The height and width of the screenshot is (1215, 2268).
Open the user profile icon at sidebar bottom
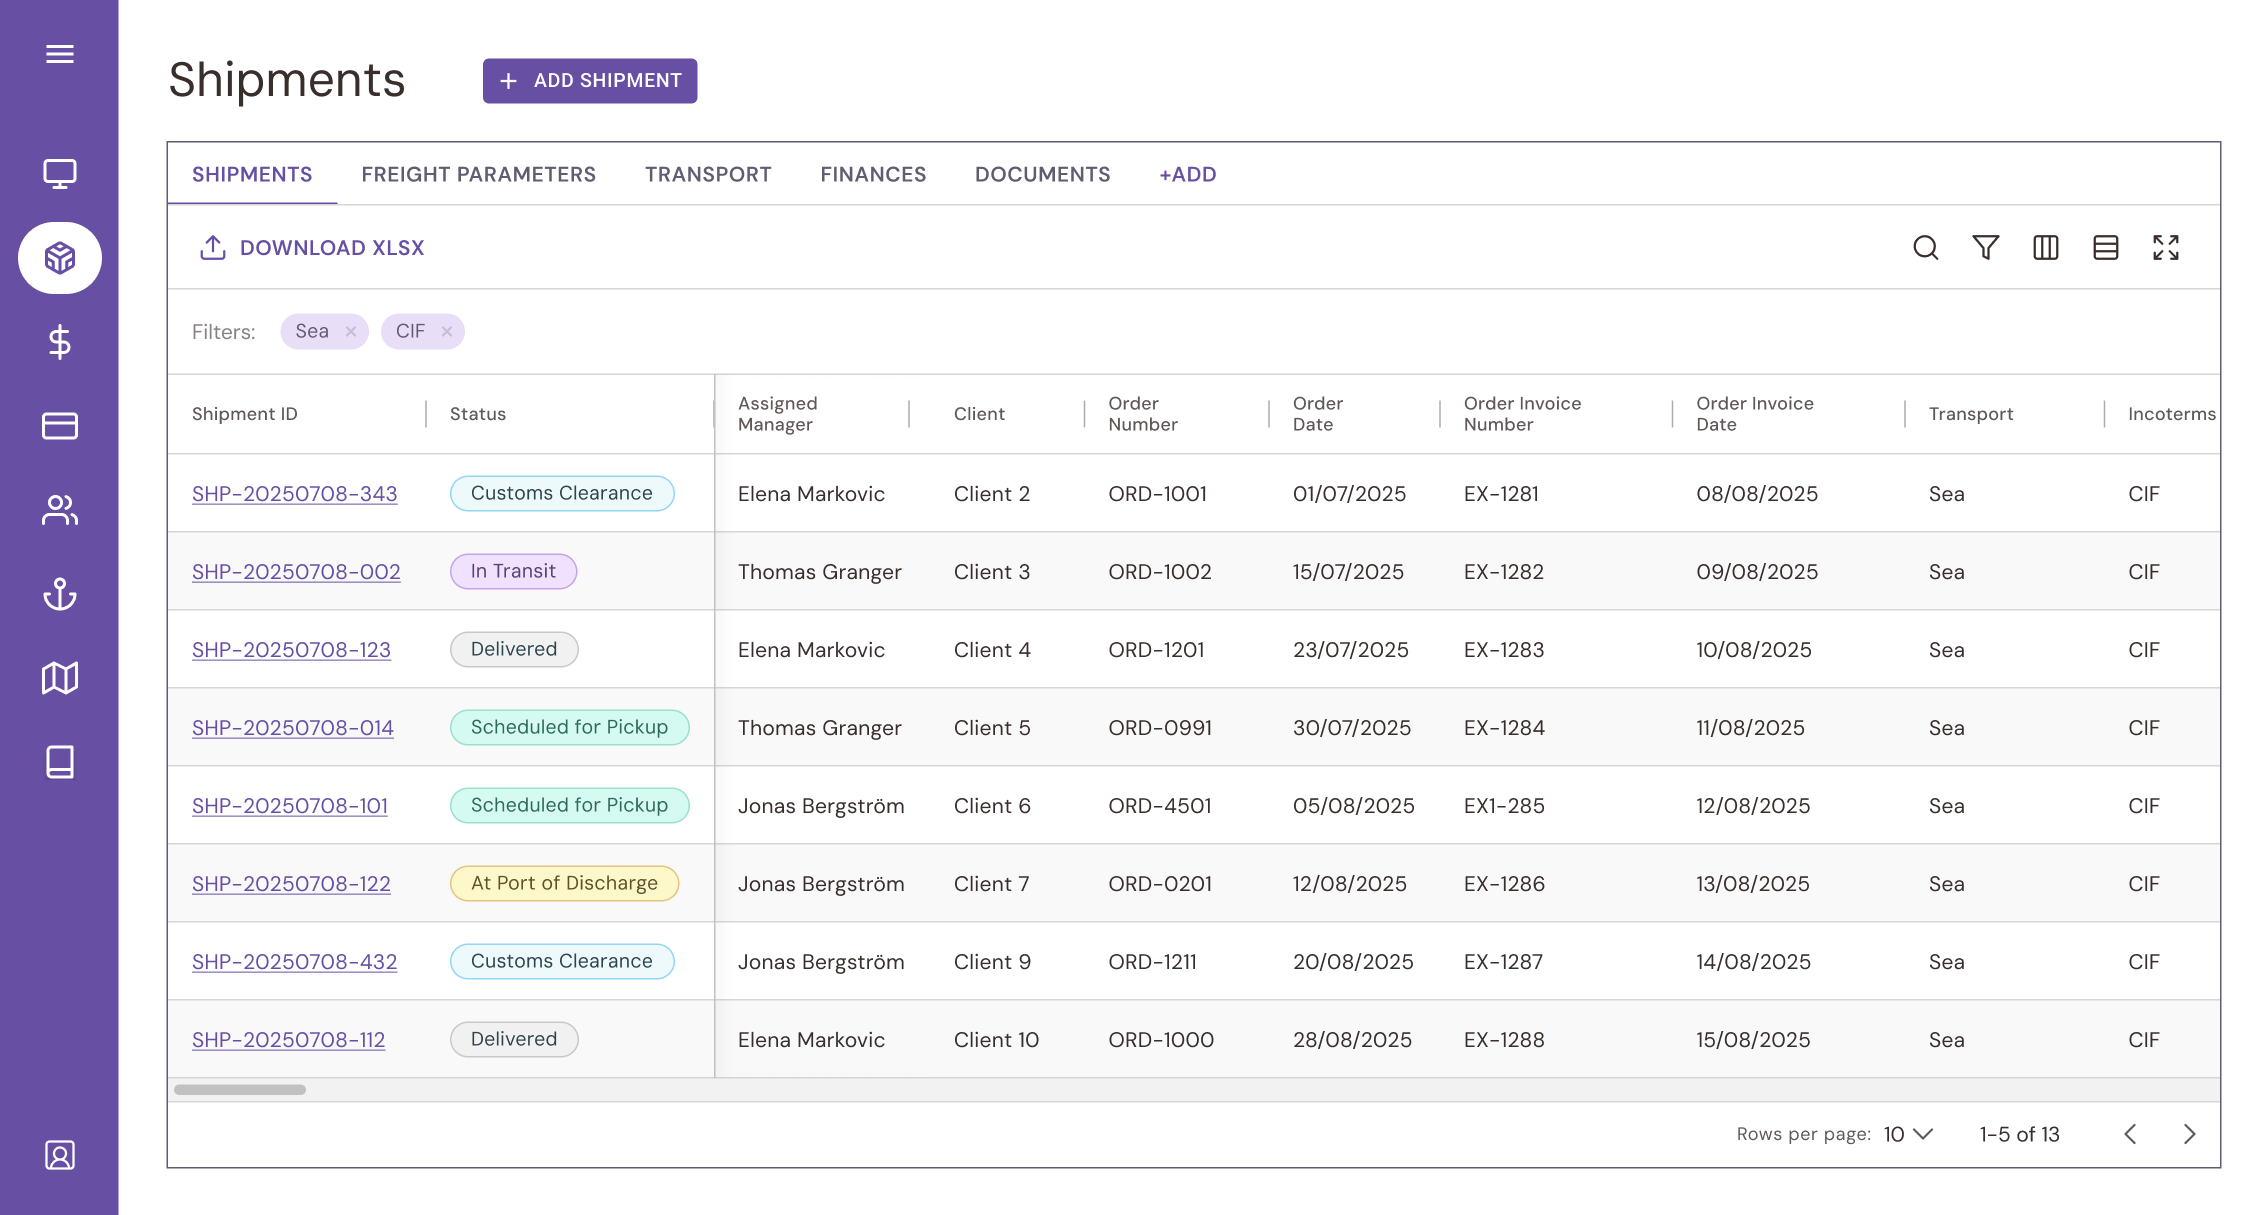click(60, 1155)
